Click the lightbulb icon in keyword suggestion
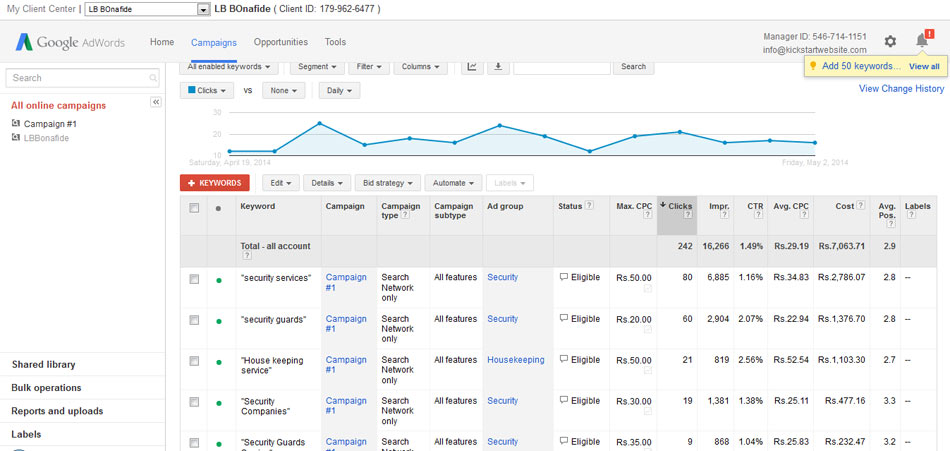The width and height of the screenshot is (950, 451). tap(814, 66)
